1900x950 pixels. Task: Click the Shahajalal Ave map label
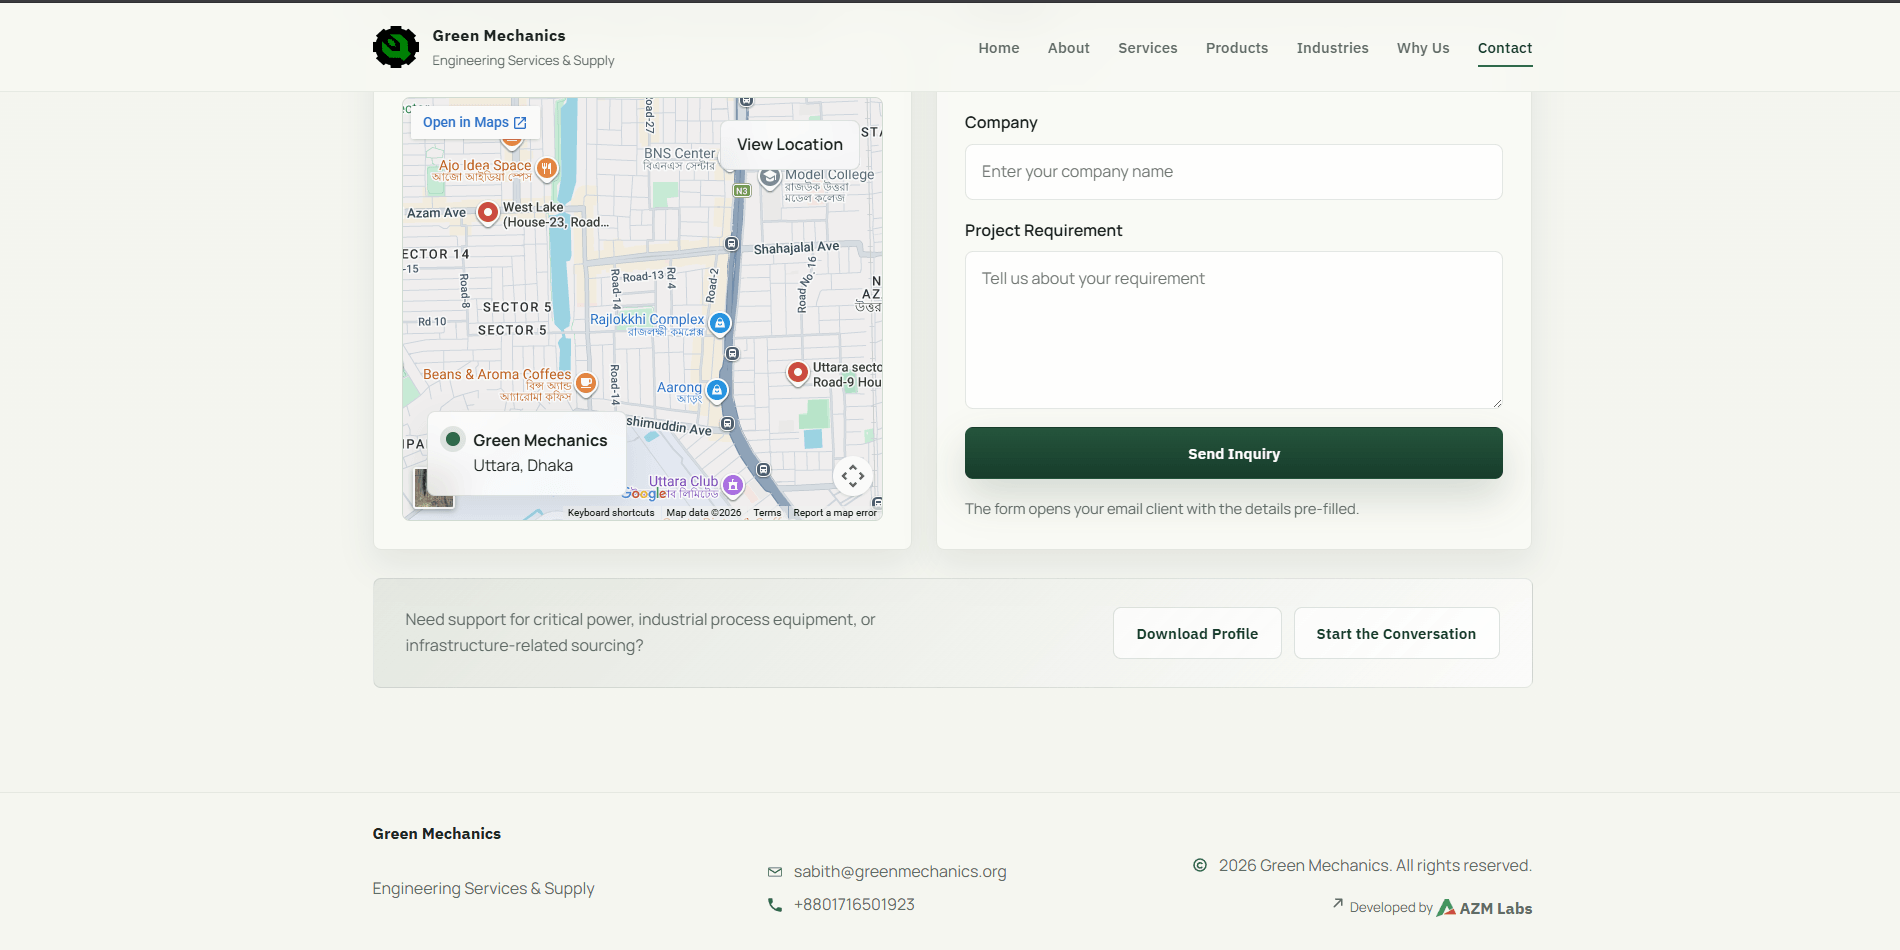[797, 247]
